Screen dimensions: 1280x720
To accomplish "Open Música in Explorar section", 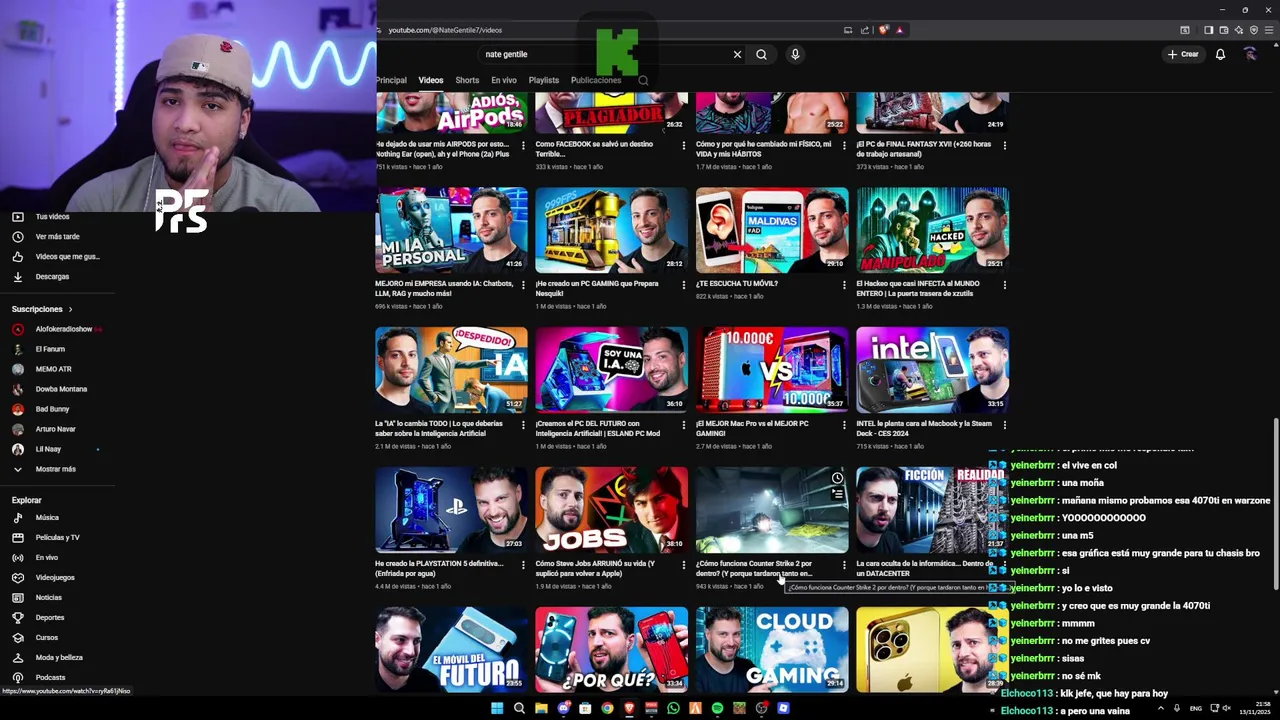I will [36, 518].
